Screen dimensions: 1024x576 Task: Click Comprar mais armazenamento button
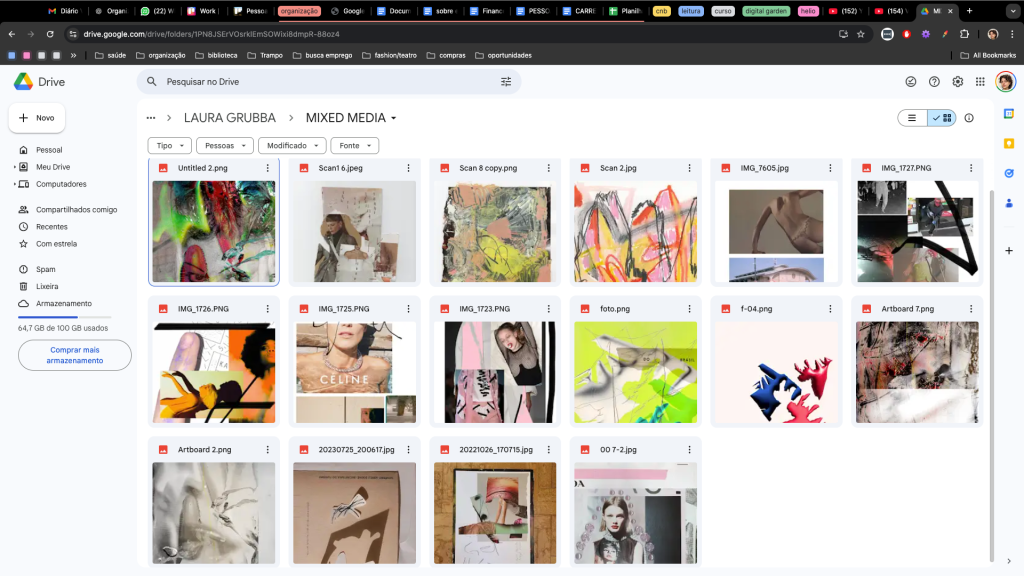[x=75, y=355]
